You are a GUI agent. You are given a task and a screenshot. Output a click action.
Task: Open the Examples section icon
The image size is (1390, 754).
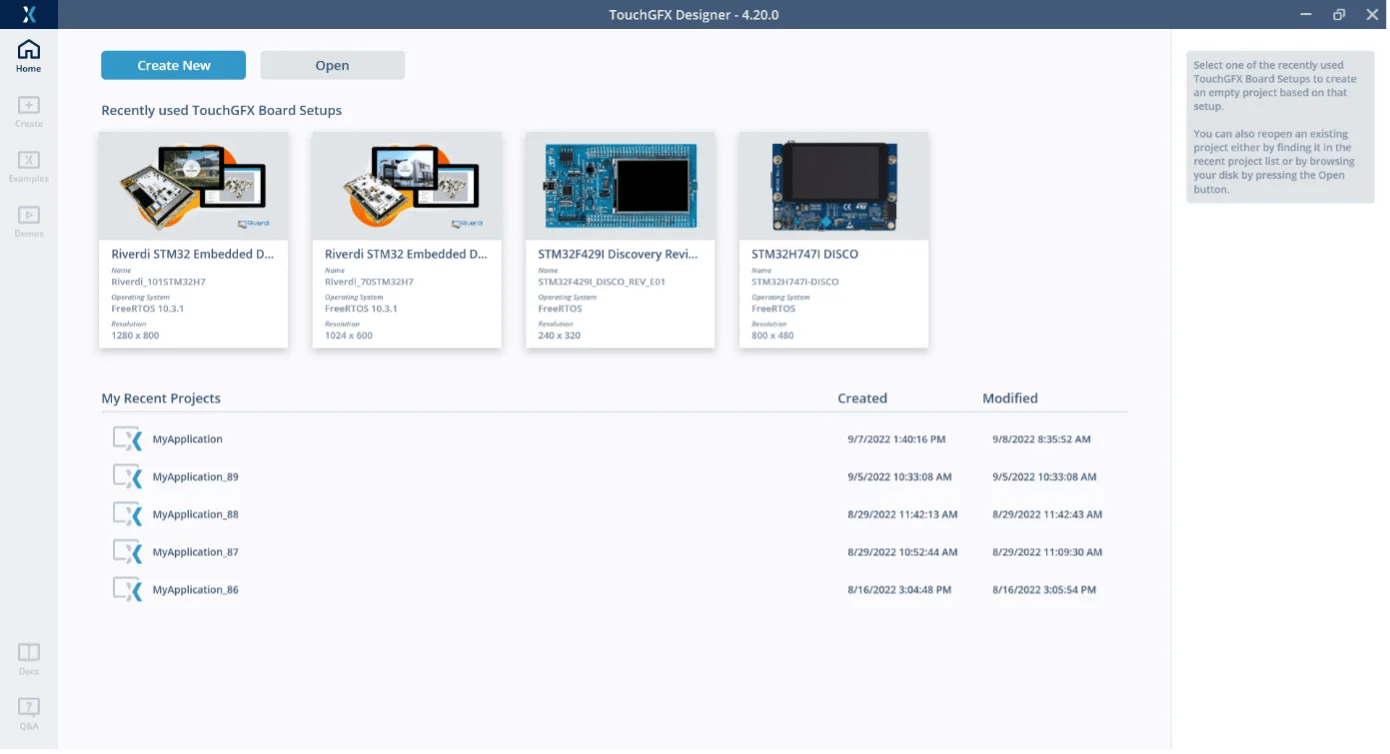click(29, 166)
